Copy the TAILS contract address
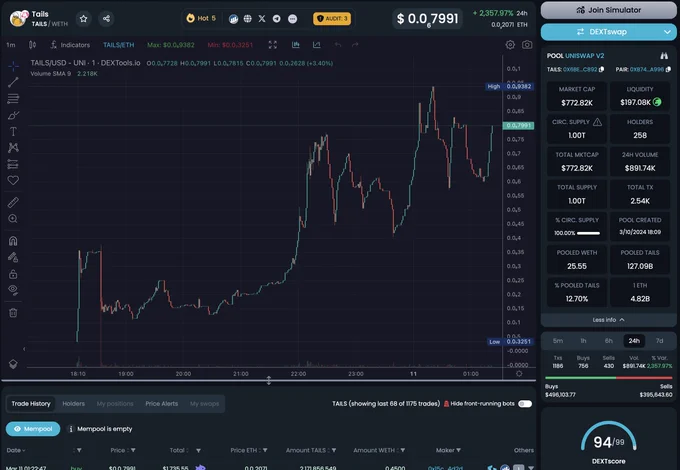Image resolution: width=680 pixels, height=470 pixels. [601, 69]
